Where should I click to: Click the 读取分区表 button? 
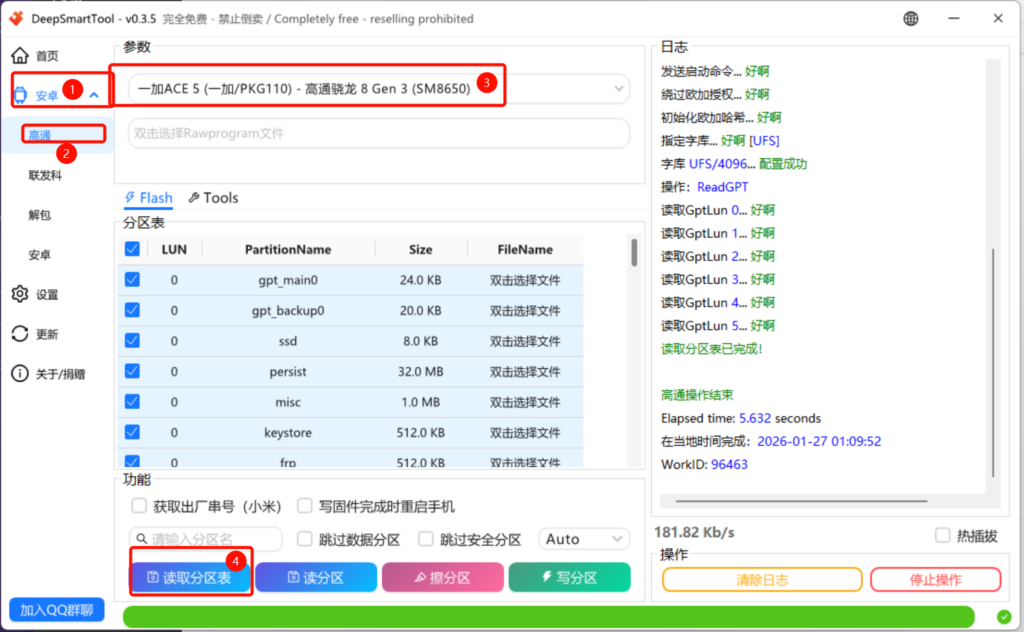point(189,578)
